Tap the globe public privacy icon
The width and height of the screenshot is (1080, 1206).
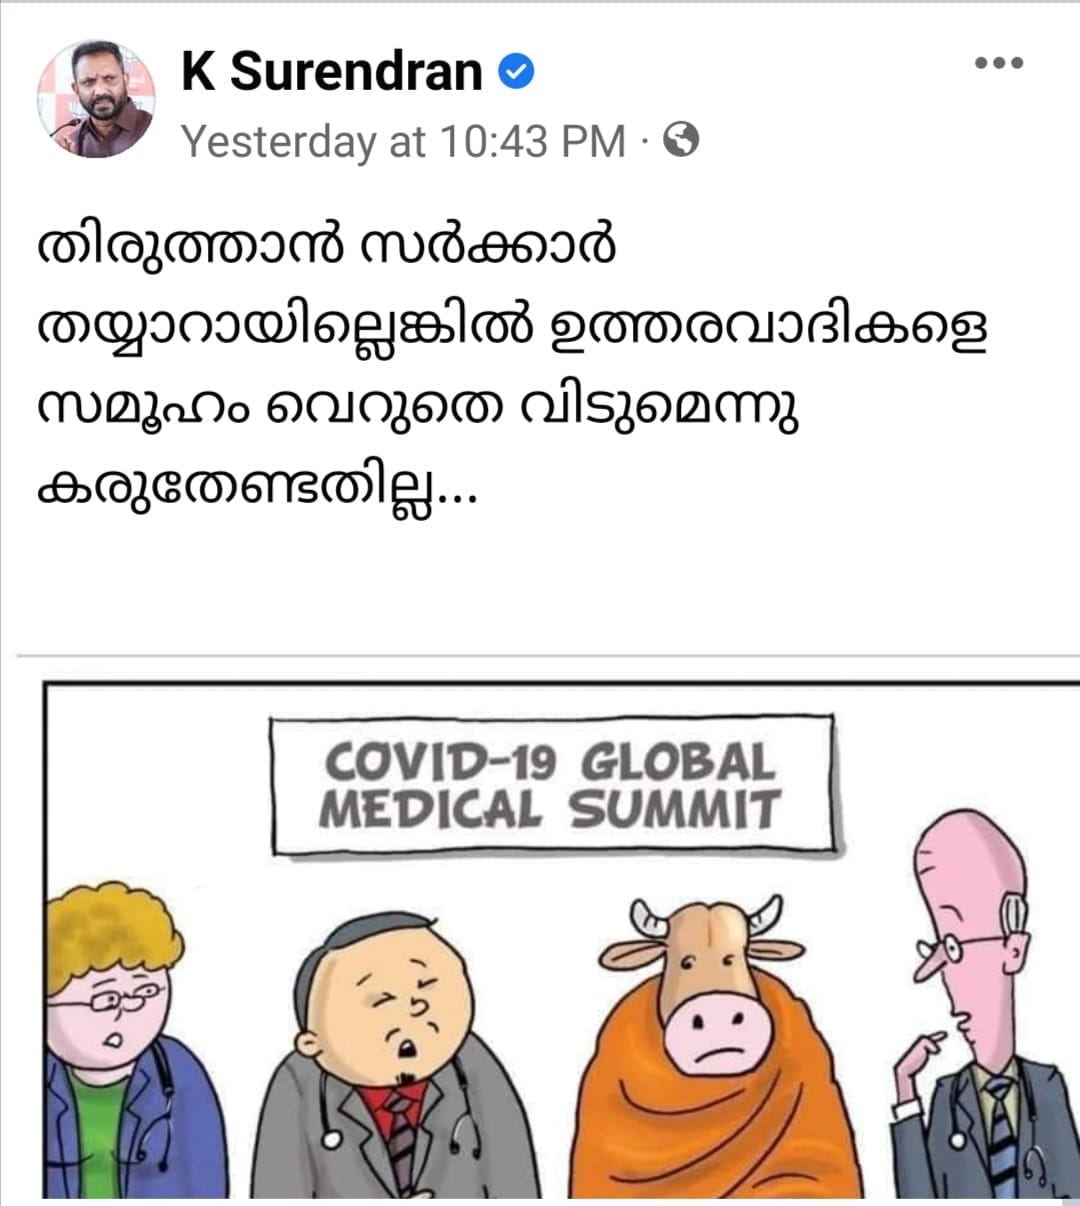pos(681,140)
